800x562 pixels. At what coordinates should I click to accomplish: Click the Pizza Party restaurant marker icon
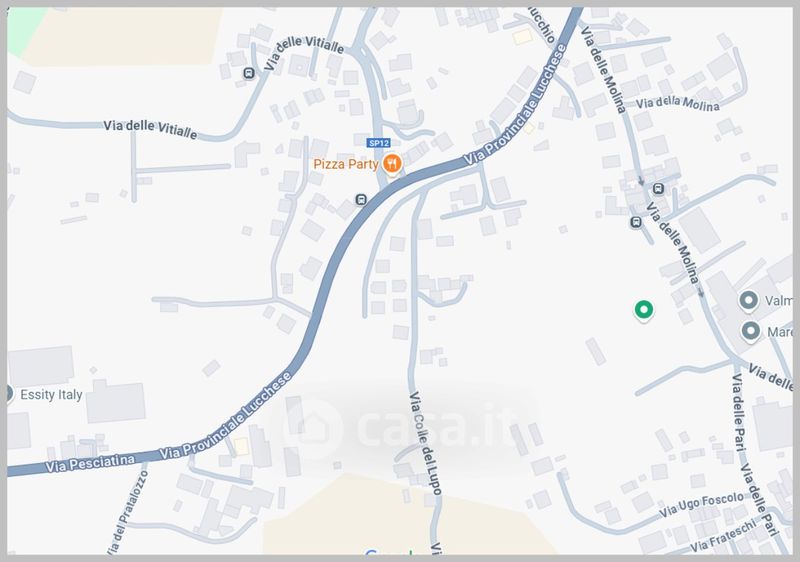click(x=392, y=164)
